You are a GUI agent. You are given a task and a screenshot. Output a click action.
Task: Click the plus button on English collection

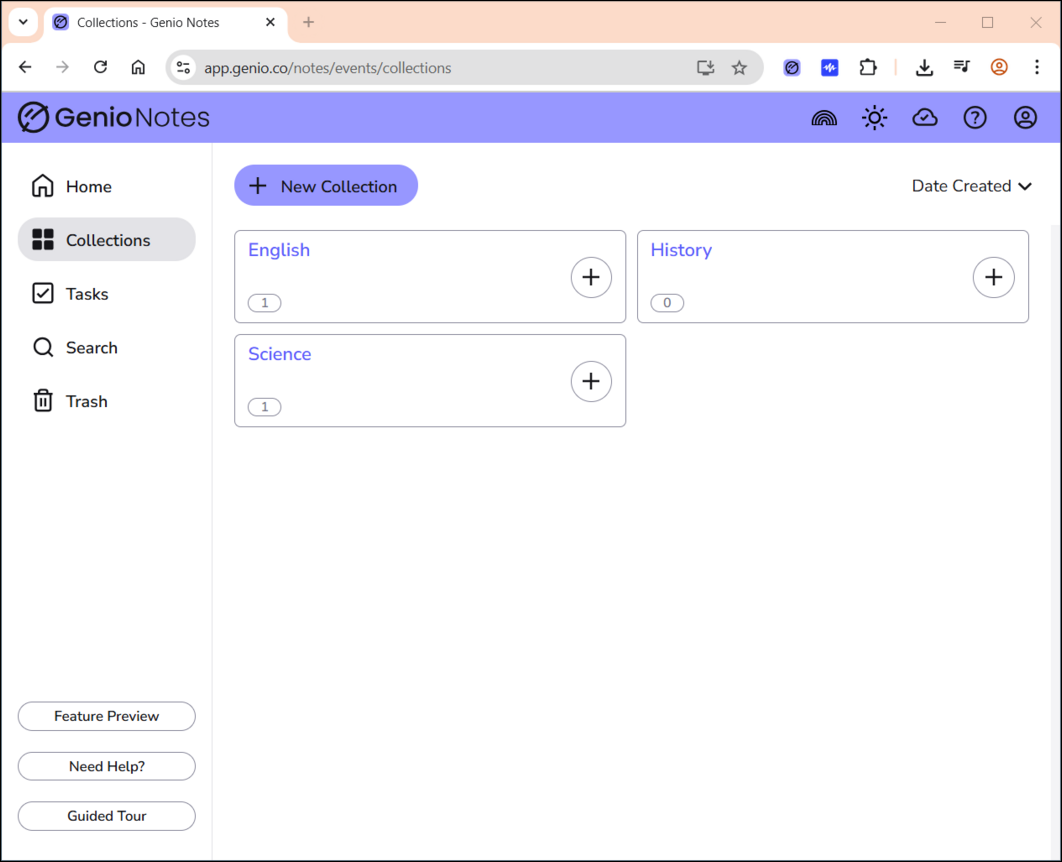pyautogui.click(x=591, y=277)
